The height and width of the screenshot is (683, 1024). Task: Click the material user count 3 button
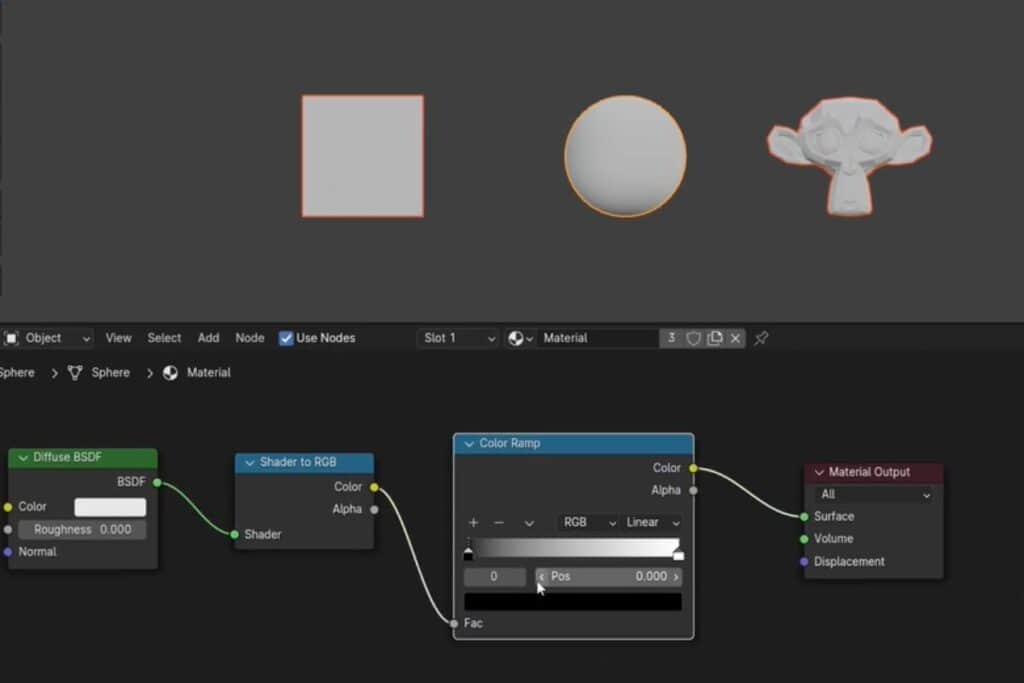(671, 339)
